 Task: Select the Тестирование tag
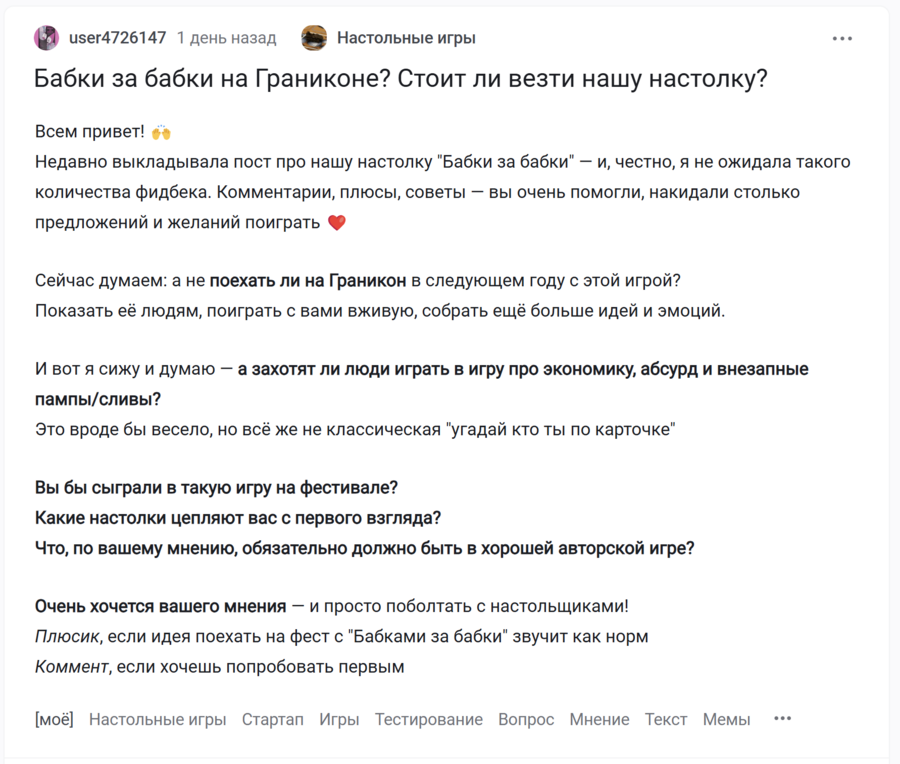coord(428,719)
